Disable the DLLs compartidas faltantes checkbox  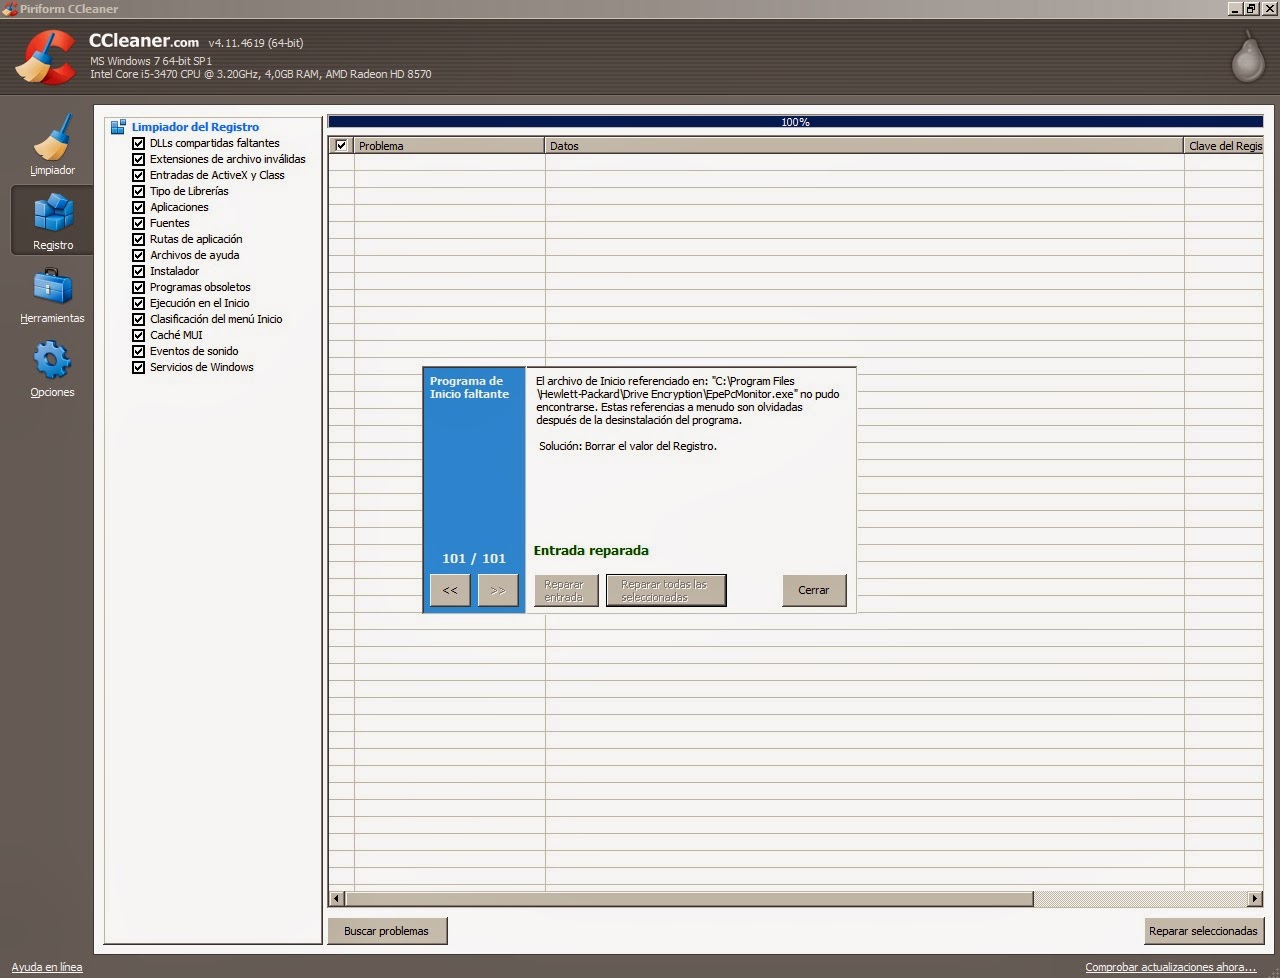click(139, 143)
